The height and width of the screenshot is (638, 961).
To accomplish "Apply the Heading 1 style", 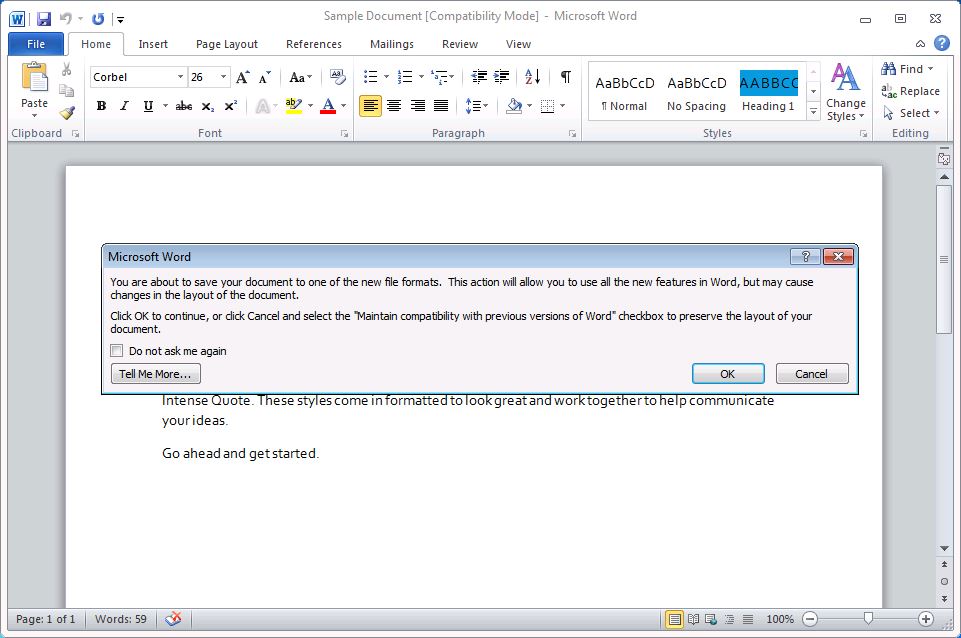I will point(769,91).
